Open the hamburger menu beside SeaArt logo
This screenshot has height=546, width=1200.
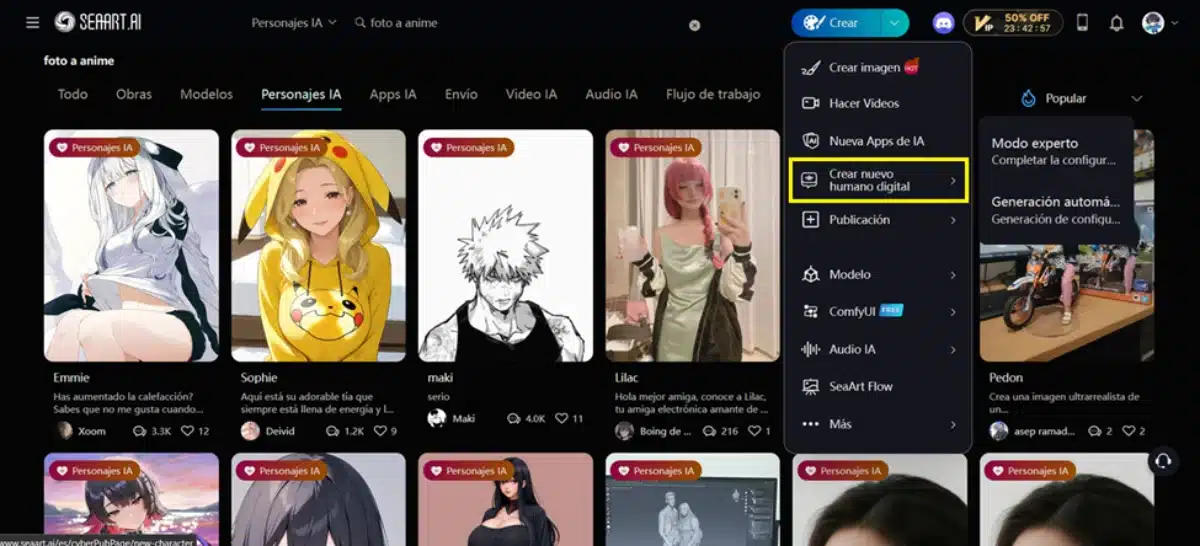click(33, 22)
